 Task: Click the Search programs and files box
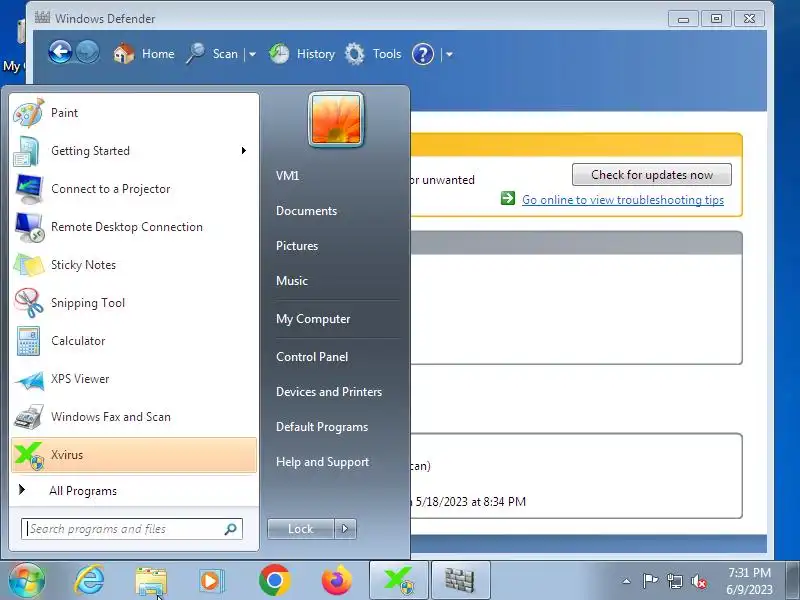132,529
